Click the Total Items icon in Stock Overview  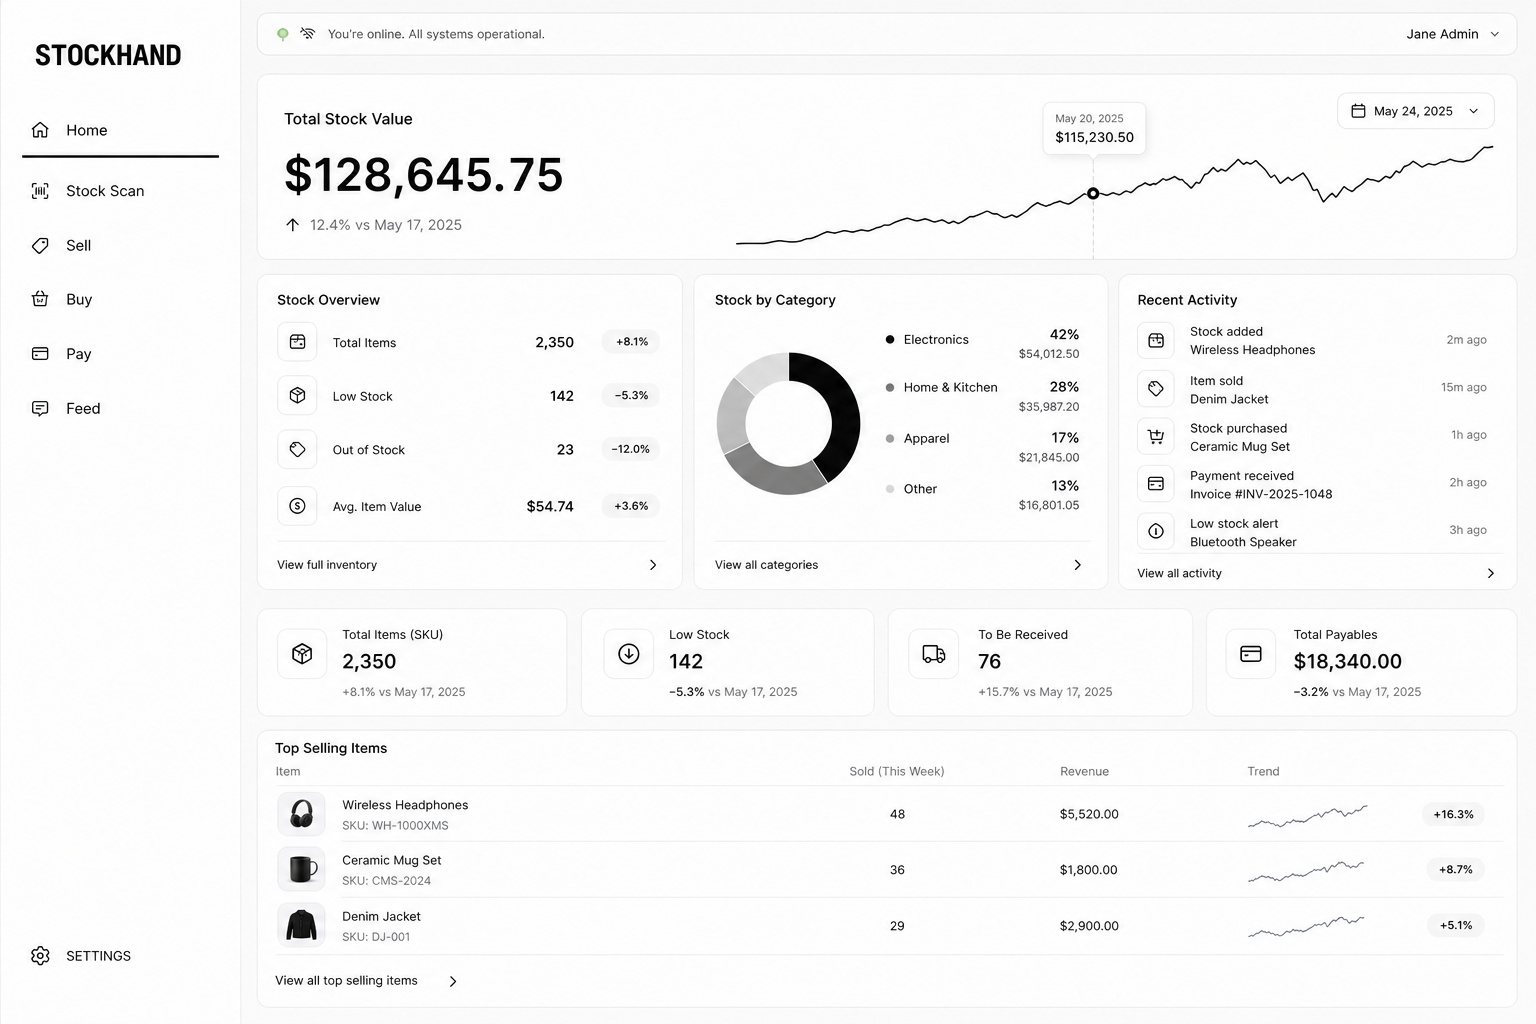pos(297,342)
